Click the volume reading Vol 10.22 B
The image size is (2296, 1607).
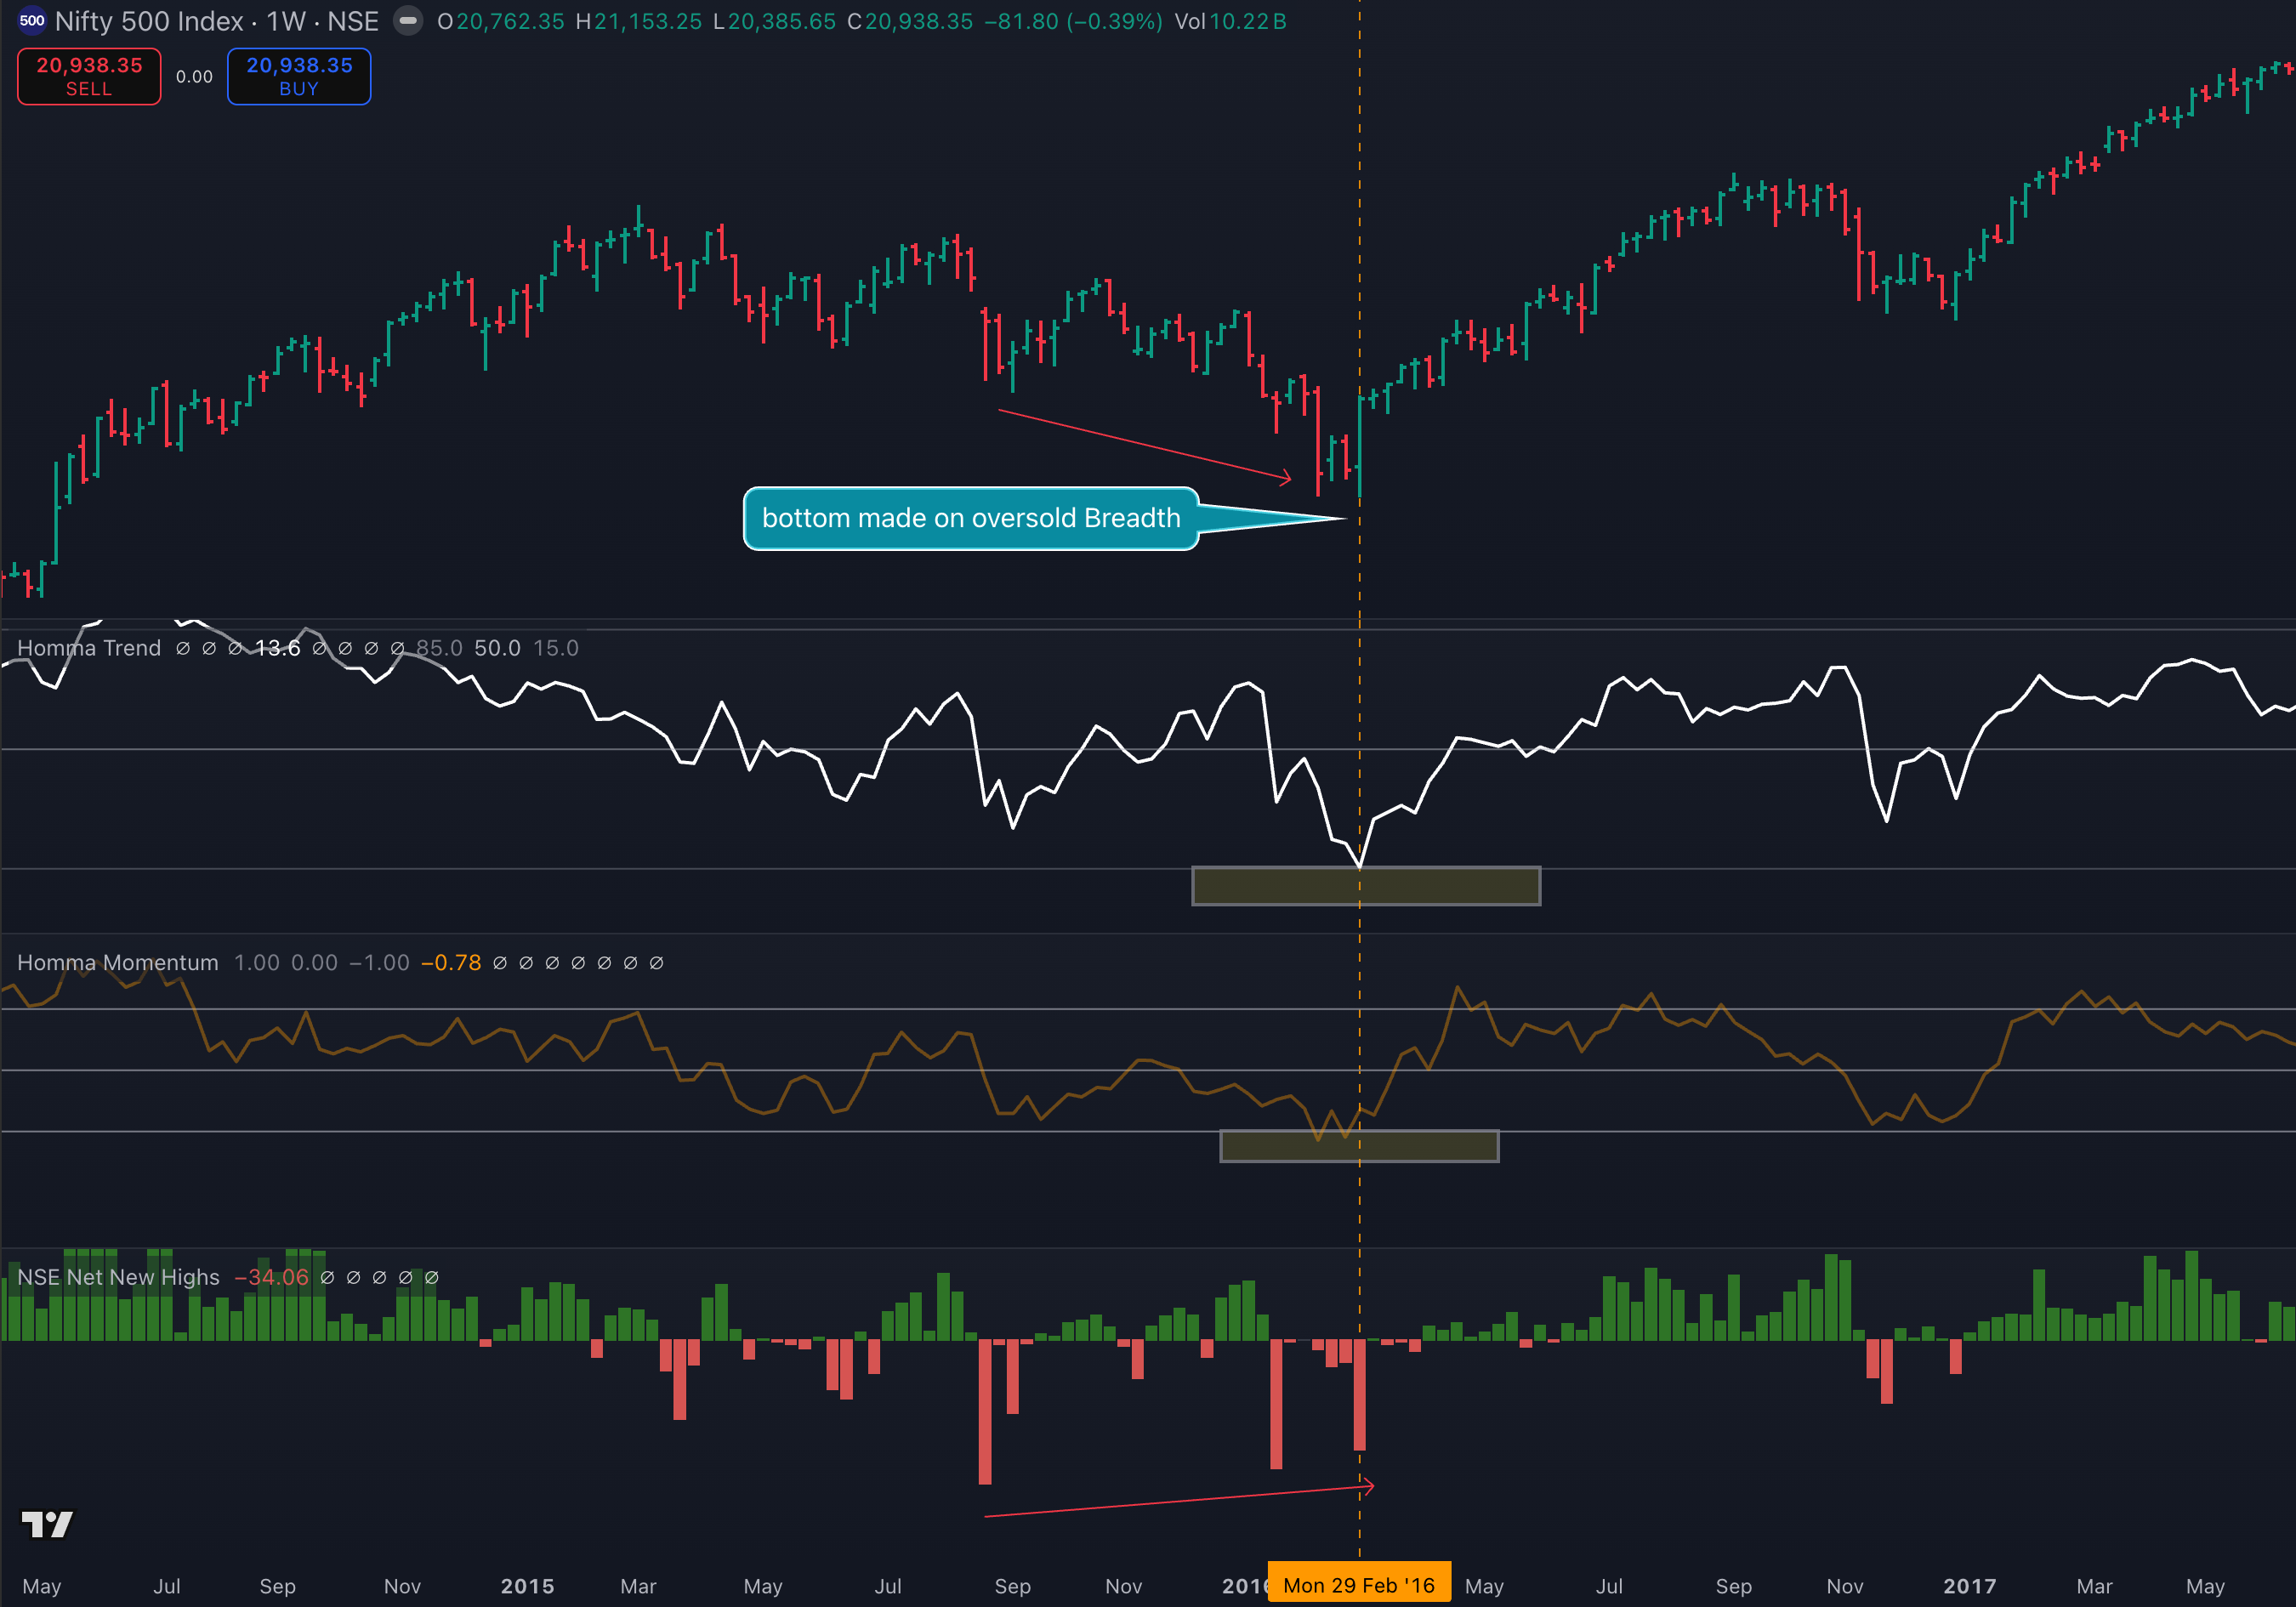tap(1230, 21)
